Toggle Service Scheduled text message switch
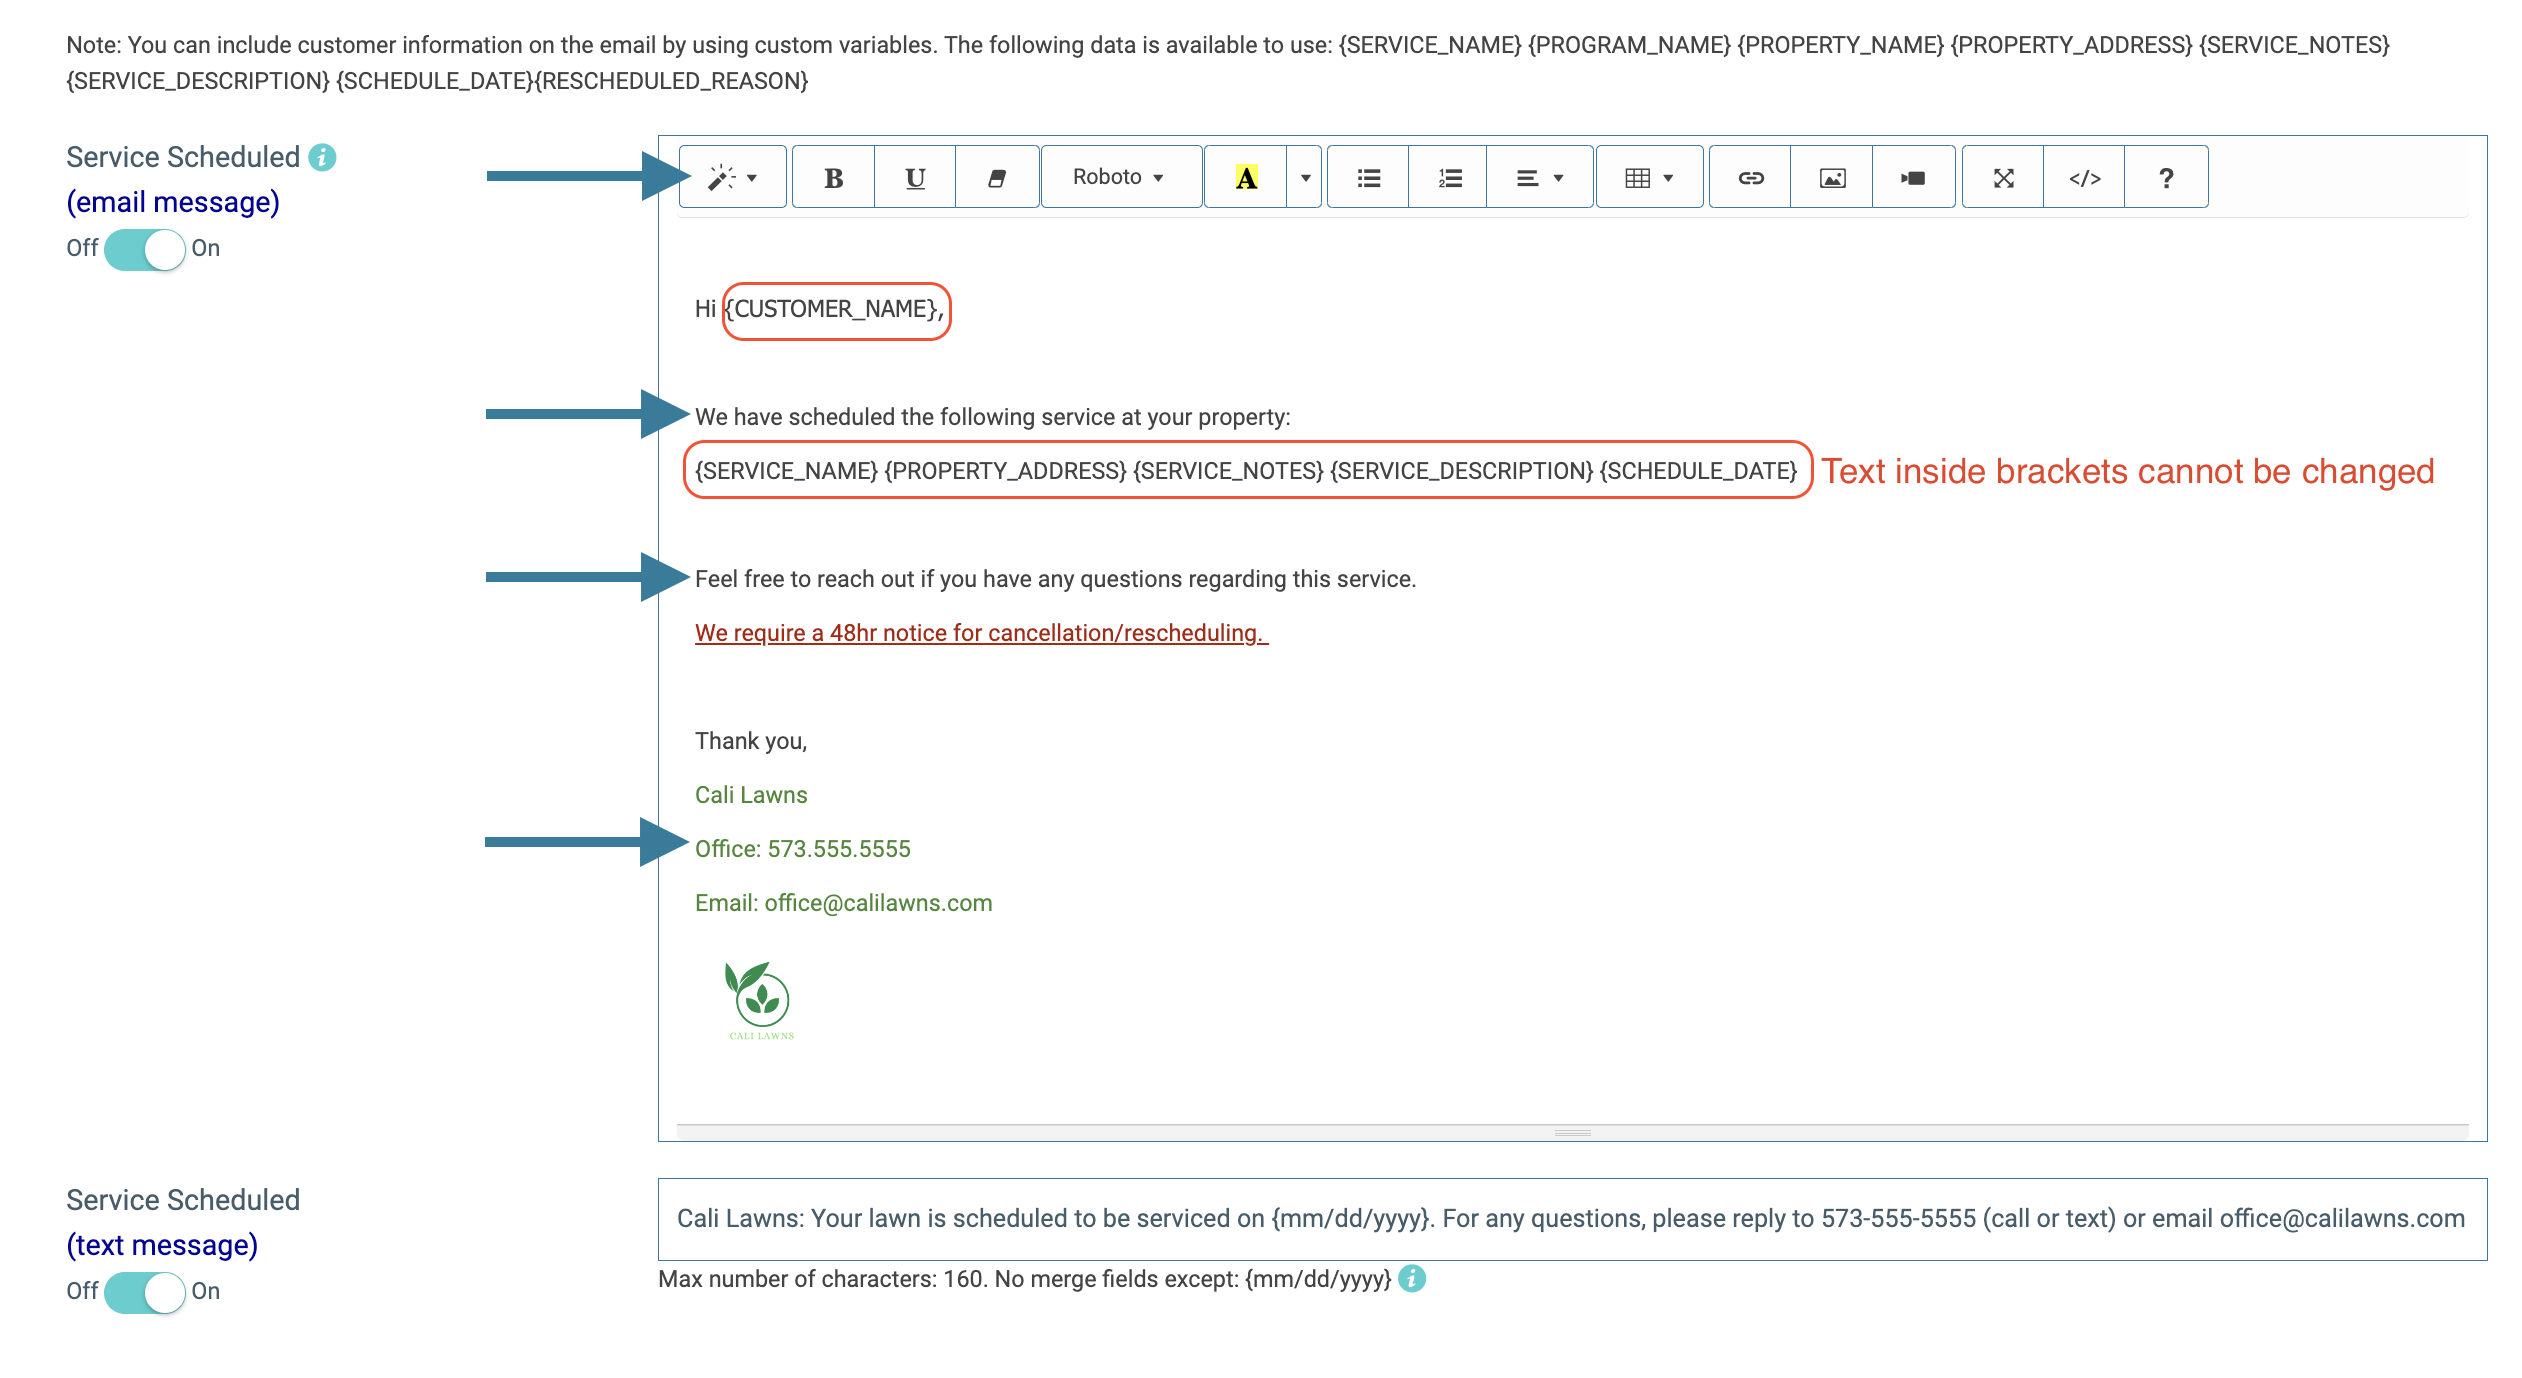The height and width of the screenshot is (1378, 2522). tap(145, 1292)
